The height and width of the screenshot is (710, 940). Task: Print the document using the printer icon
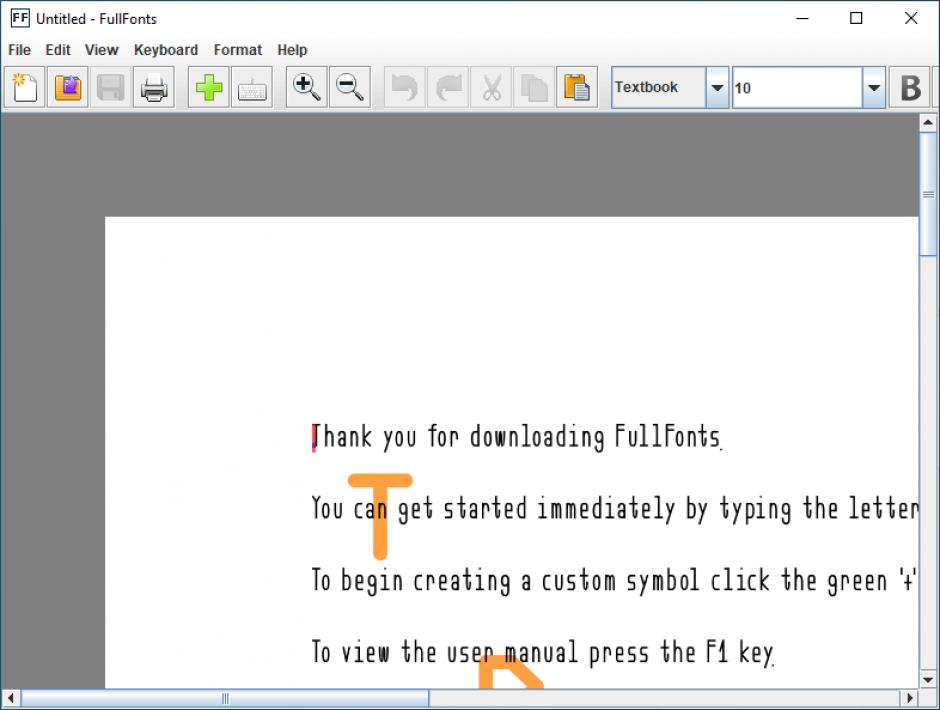point(154,88)
